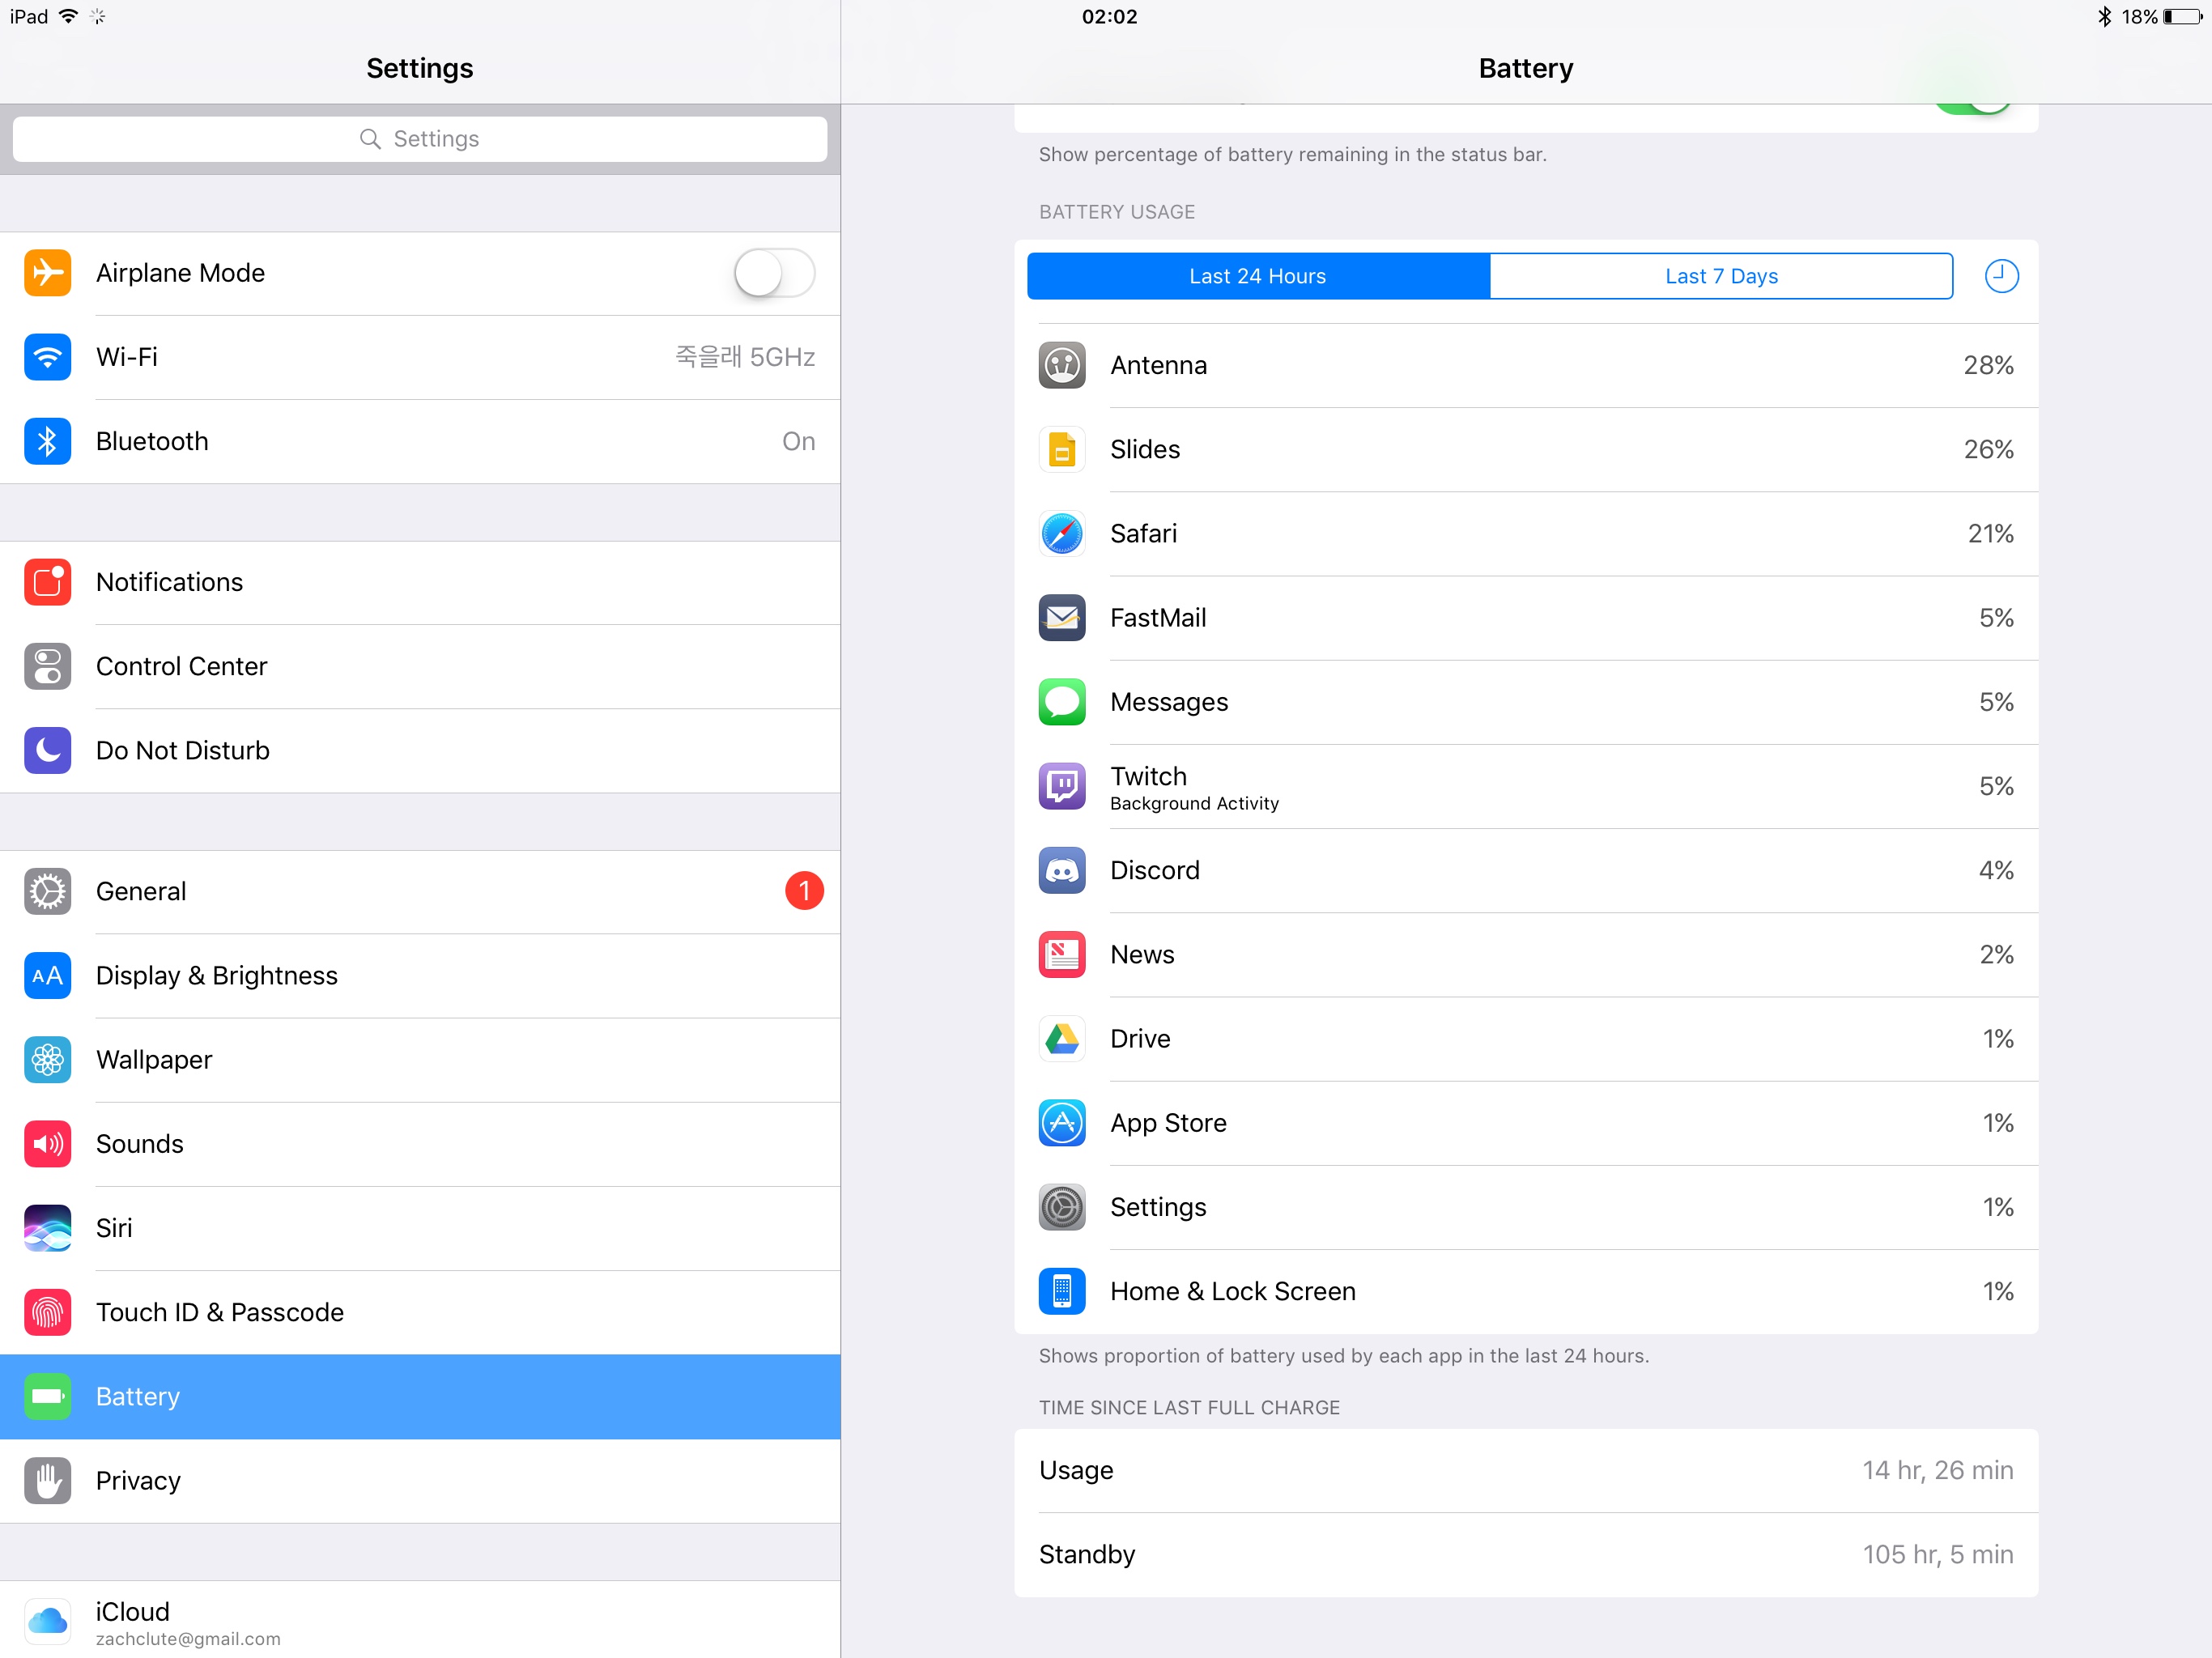Tap the Wallpaper flower icon

47,1059
